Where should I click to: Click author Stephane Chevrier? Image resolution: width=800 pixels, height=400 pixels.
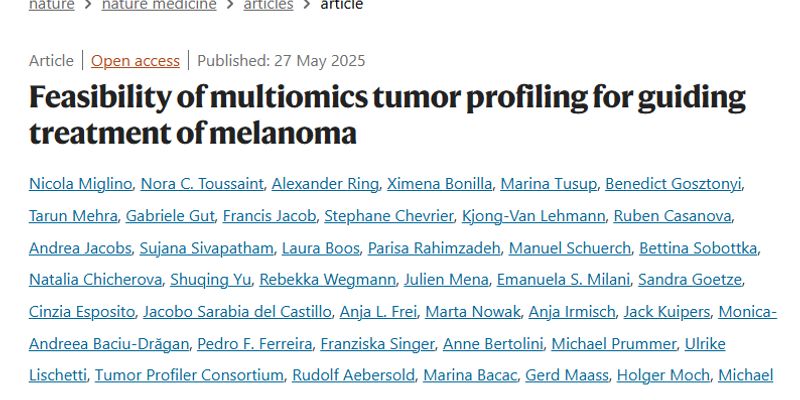pyautogui.click(x=389, y=216)
